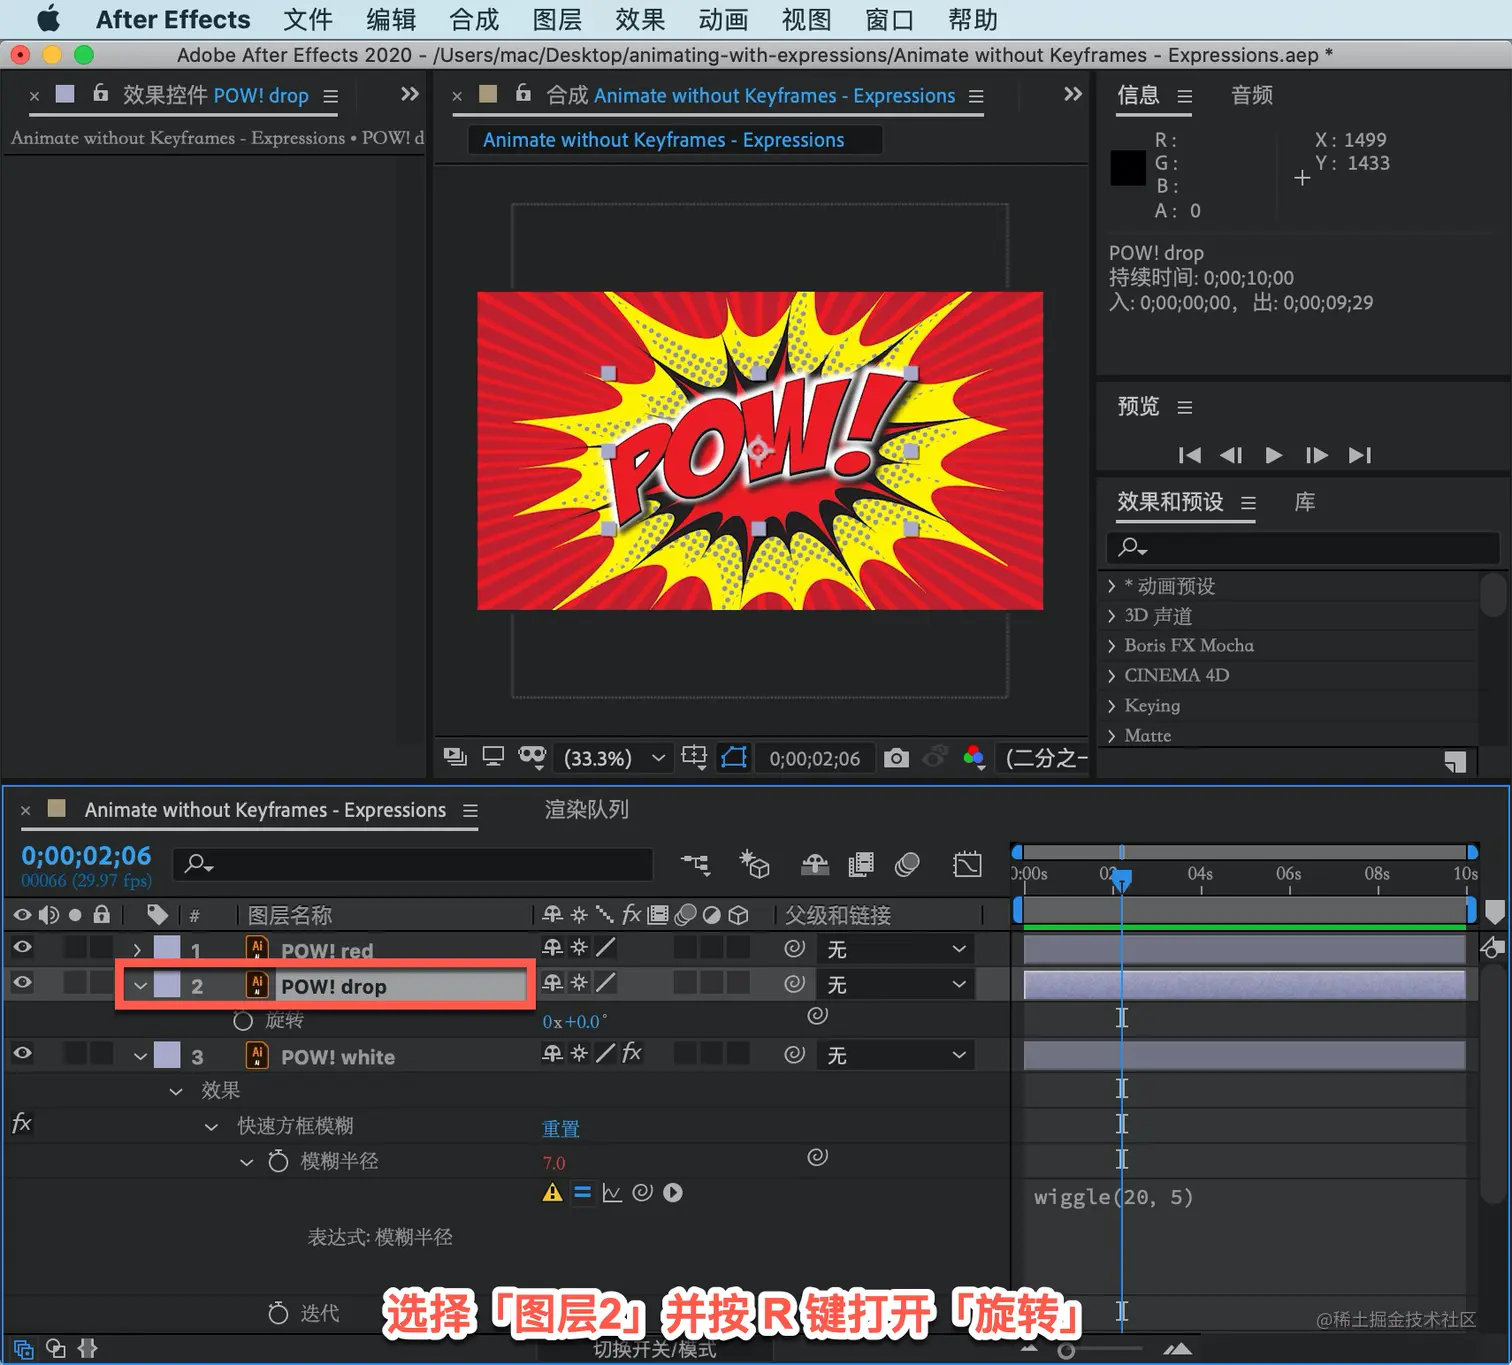1512x1365 pixels.
Task: Open the 效果 menu in menu bar
Action: pyautogui.click(x=640, y=20)
